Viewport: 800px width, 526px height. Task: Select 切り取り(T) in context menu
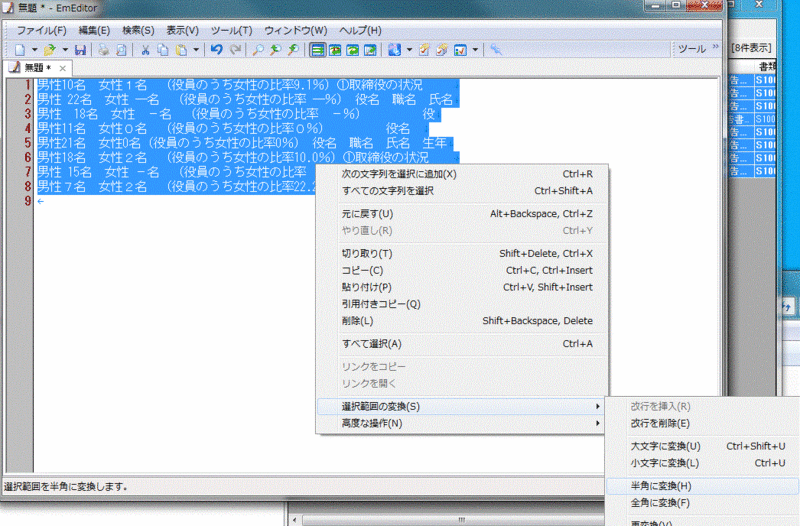coord(462,254)
